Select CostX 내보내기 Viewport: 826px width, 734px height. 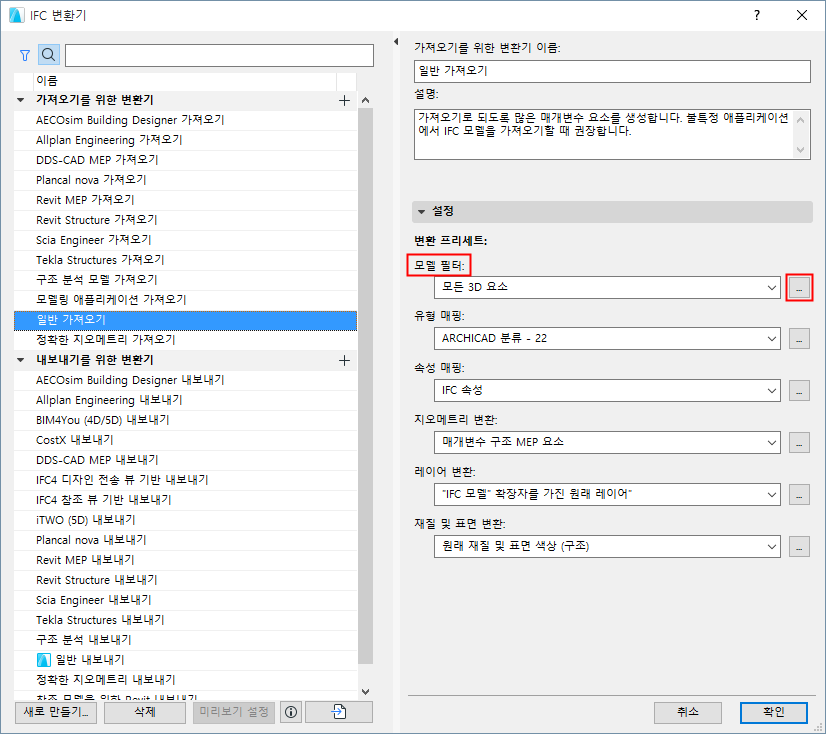tap(185, 441)
